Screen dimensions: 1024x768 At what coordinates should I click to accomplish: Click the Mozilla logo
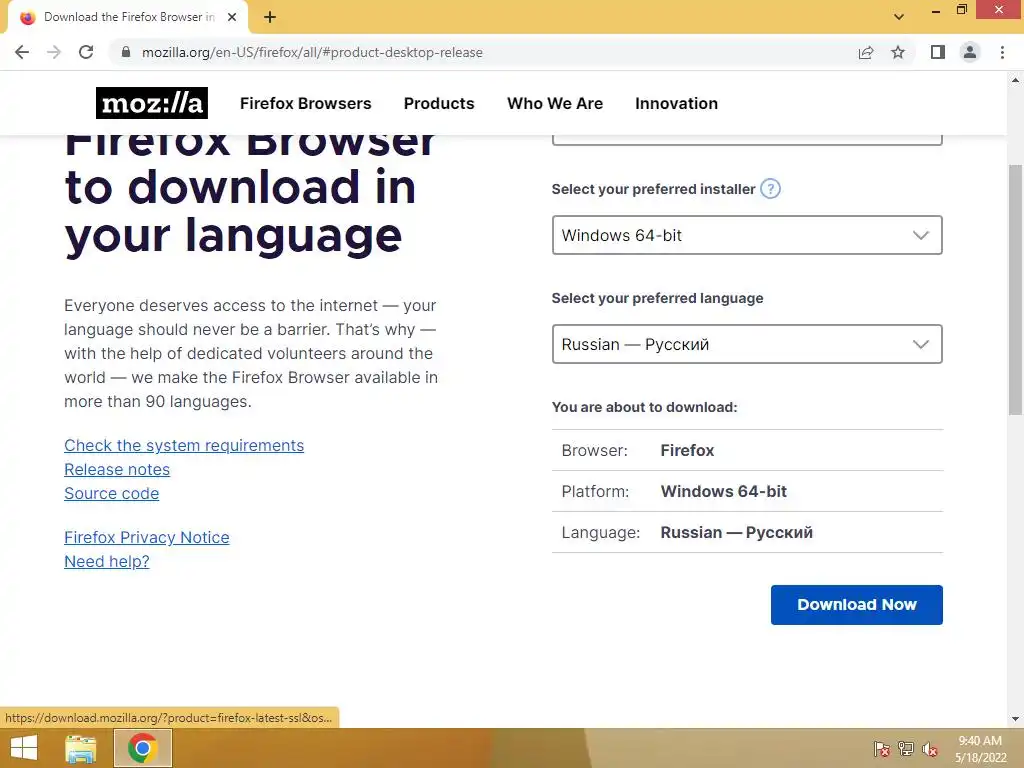pos(152,103)
